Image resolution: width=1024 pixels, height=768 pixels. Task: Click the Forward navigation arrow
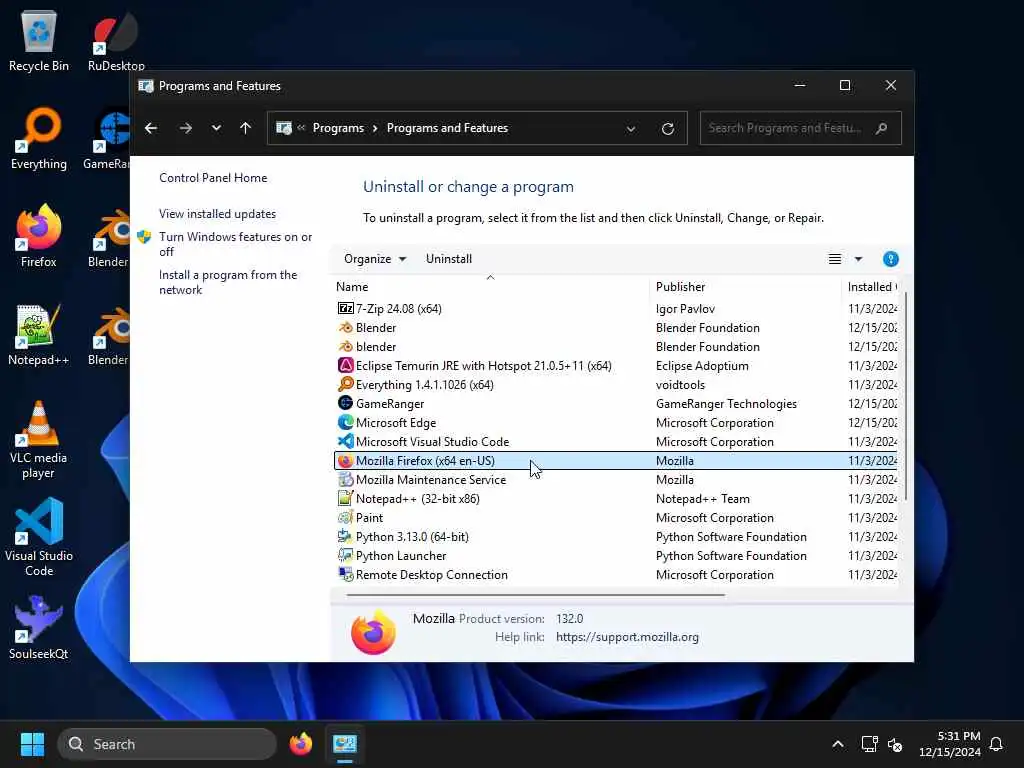[185, 128]
